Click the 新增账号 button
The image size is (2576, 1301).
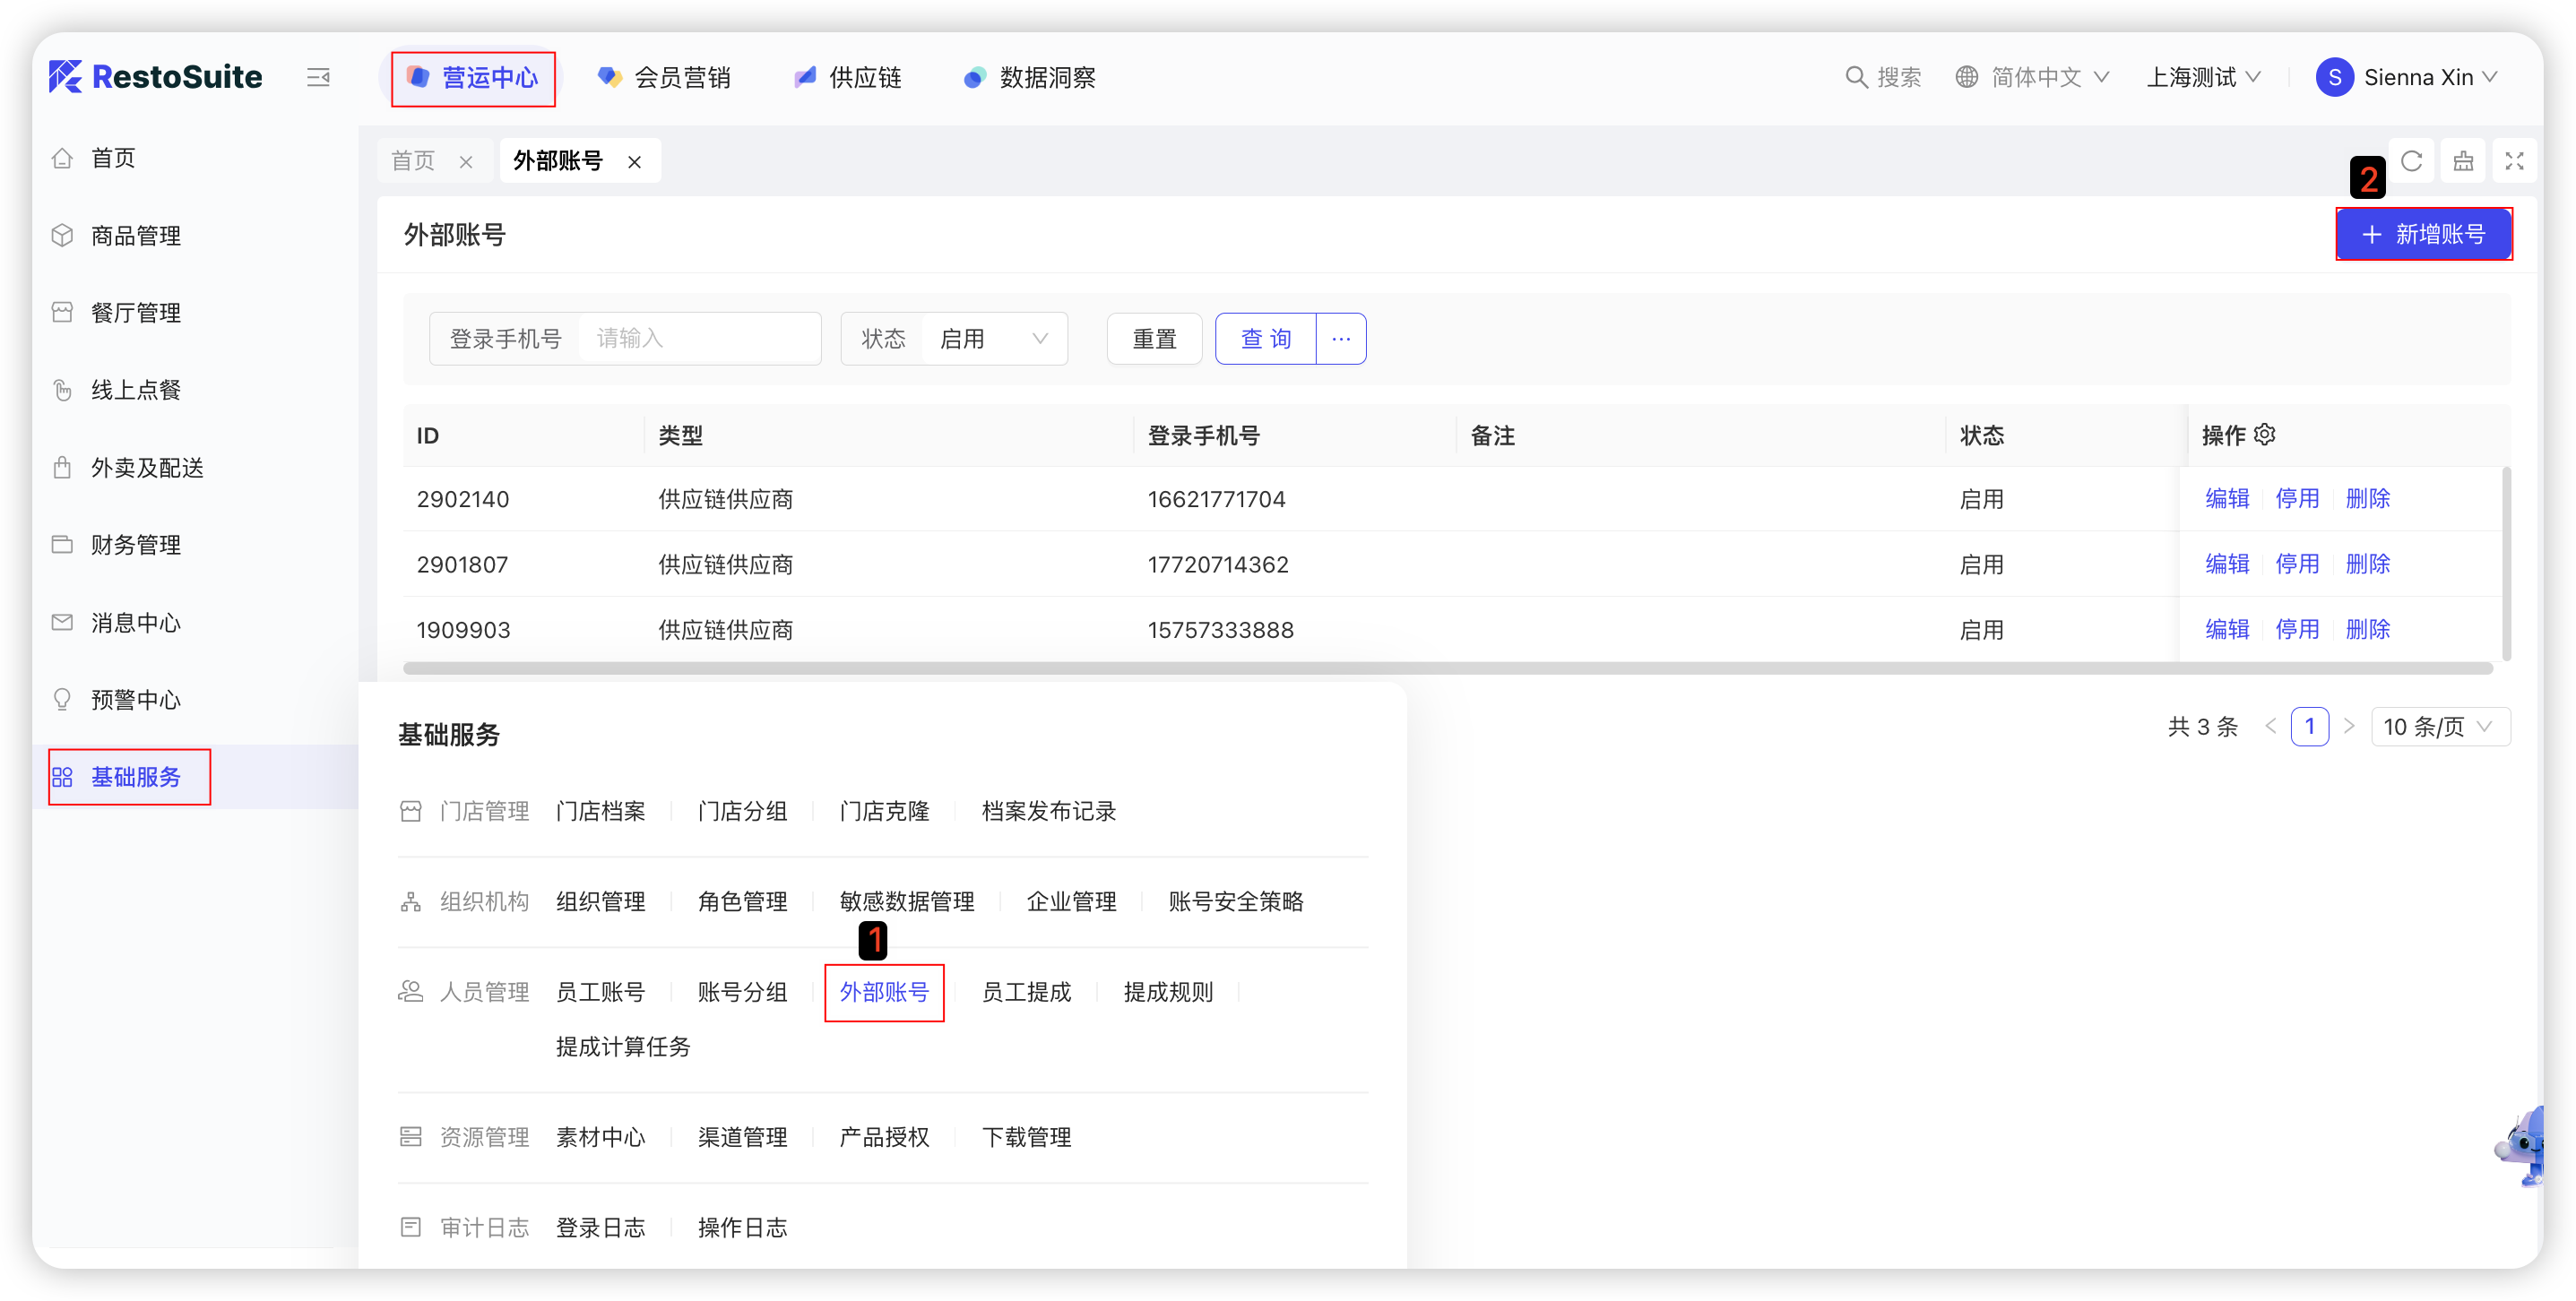[x=2423, y=234]
